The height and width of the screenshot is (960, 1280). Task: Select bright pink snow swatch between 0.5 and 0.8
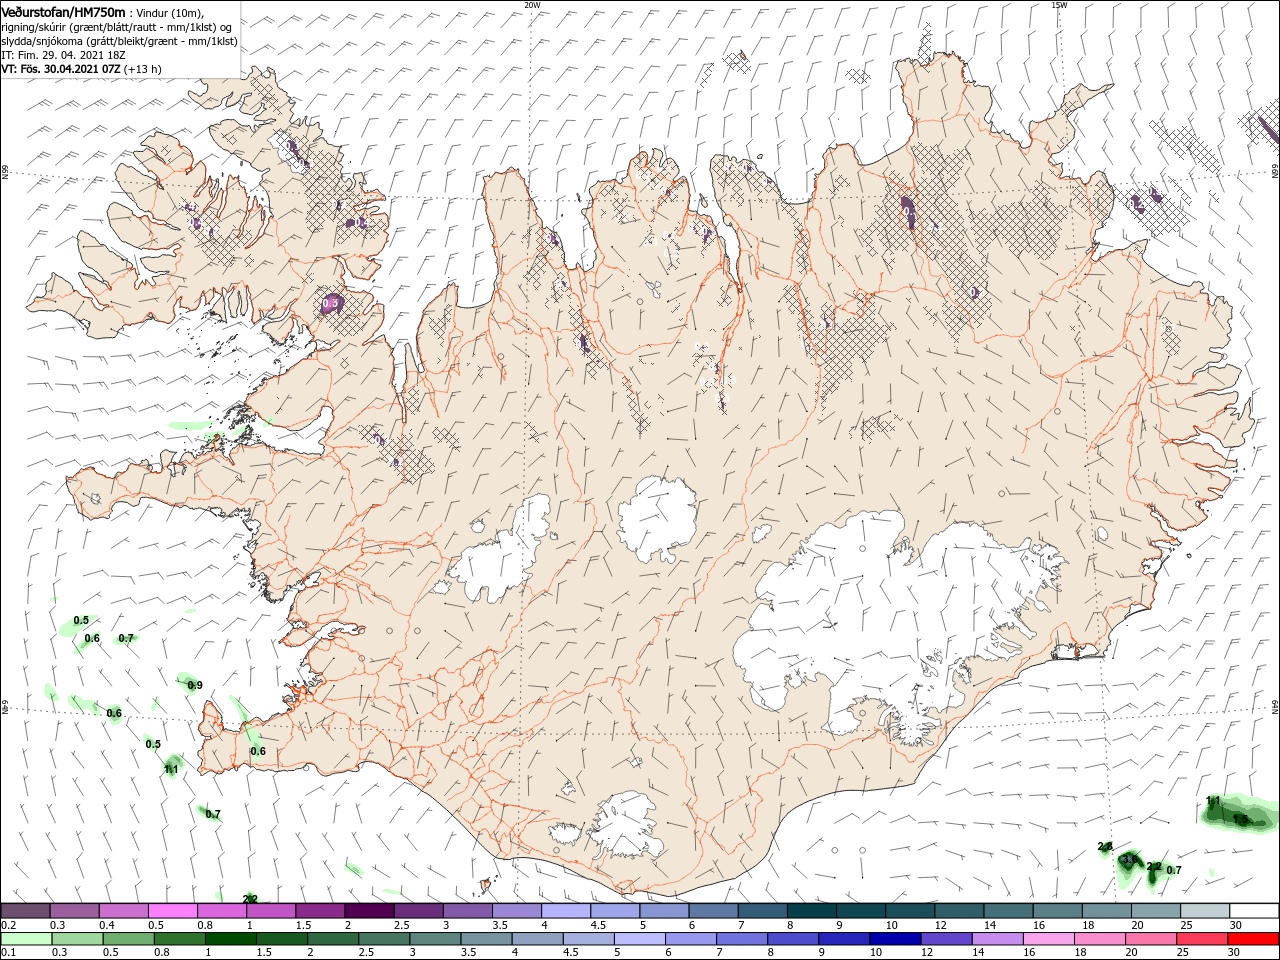tap(172, 911)
